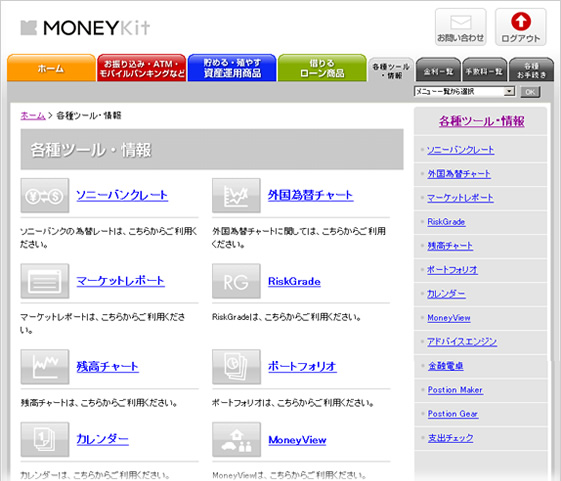561x481 pixels.
Task: Open the お振り込み・ATM red tab
Action: click(x=142, y=68)
